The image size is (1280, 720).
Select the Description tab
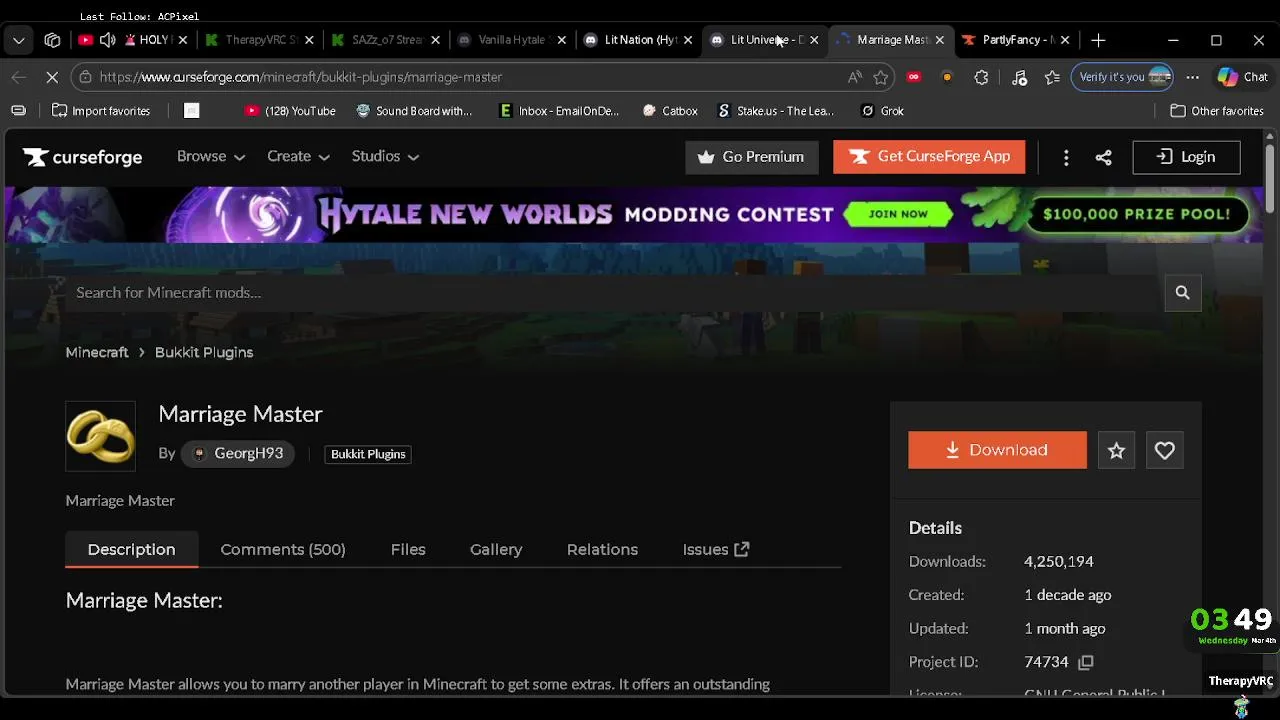[x=131, y=550]
